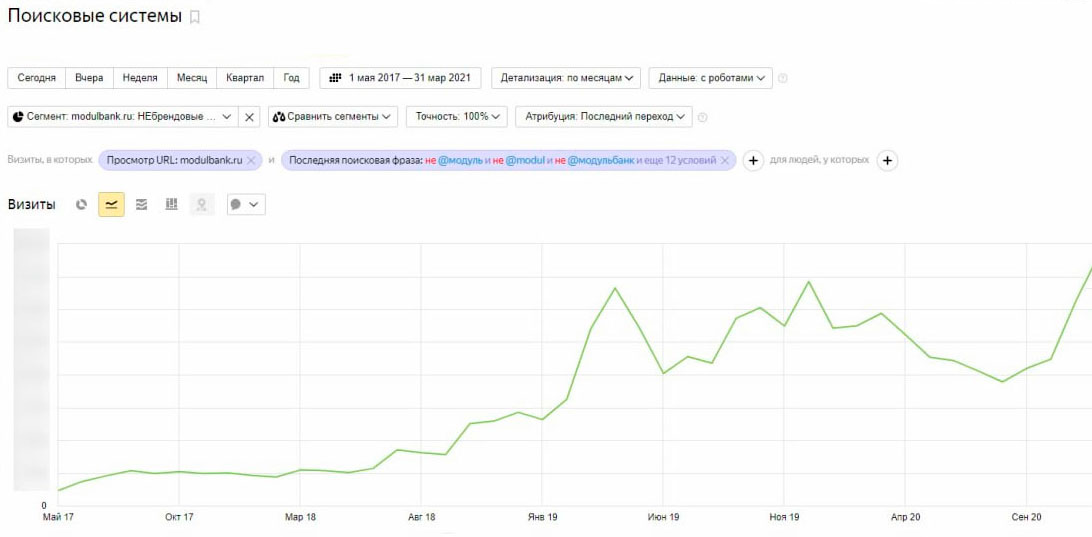Screen dimensions: 1092x537
Task: Click the map chart view icon
Action: click(201, 204)
